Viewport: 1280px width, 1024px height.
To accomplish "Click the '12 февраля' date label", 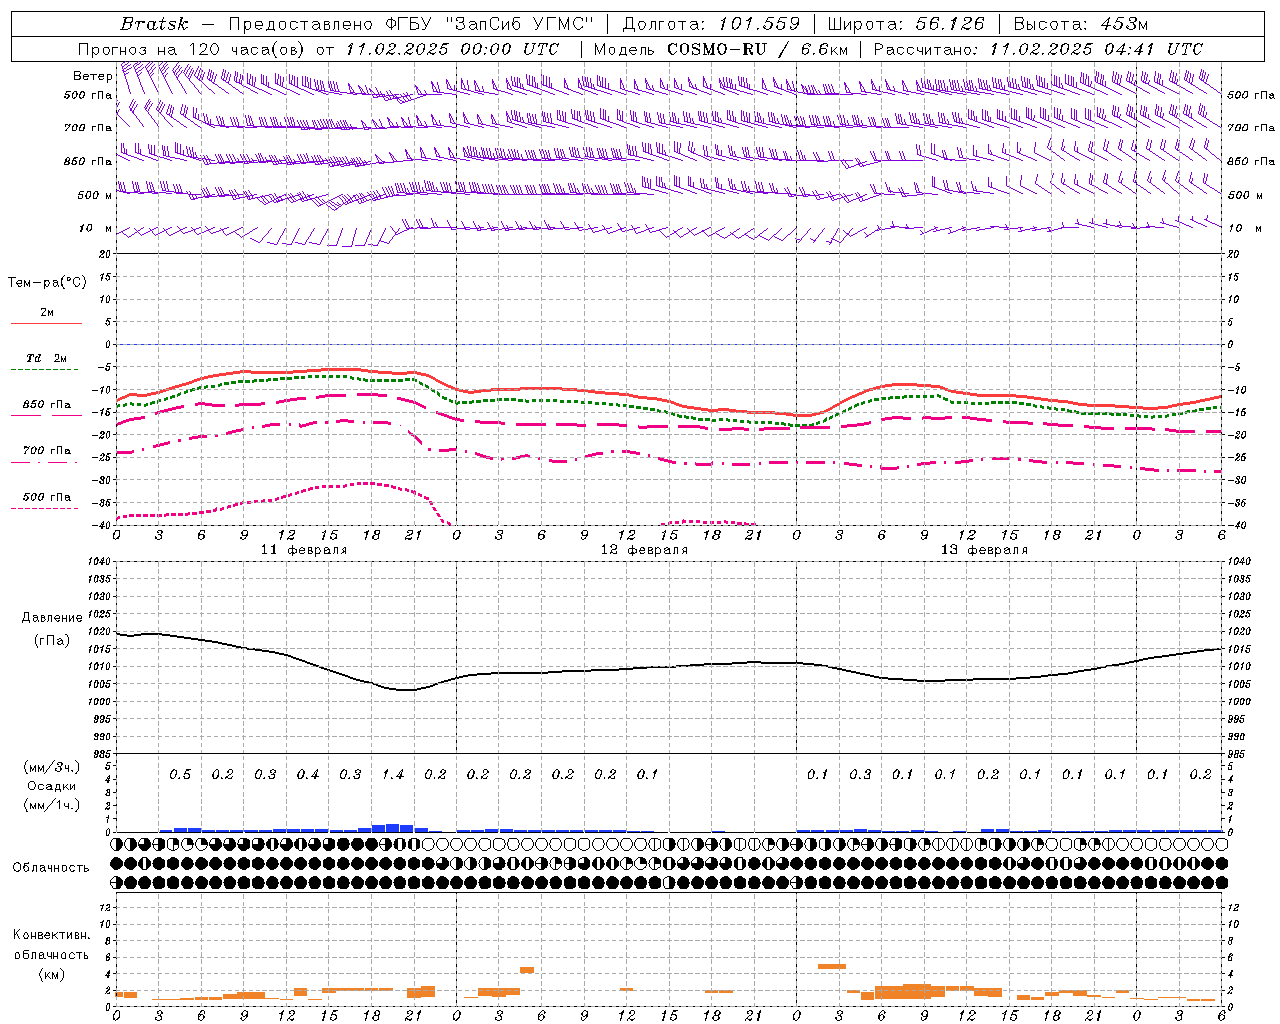I will pos(644,550).
